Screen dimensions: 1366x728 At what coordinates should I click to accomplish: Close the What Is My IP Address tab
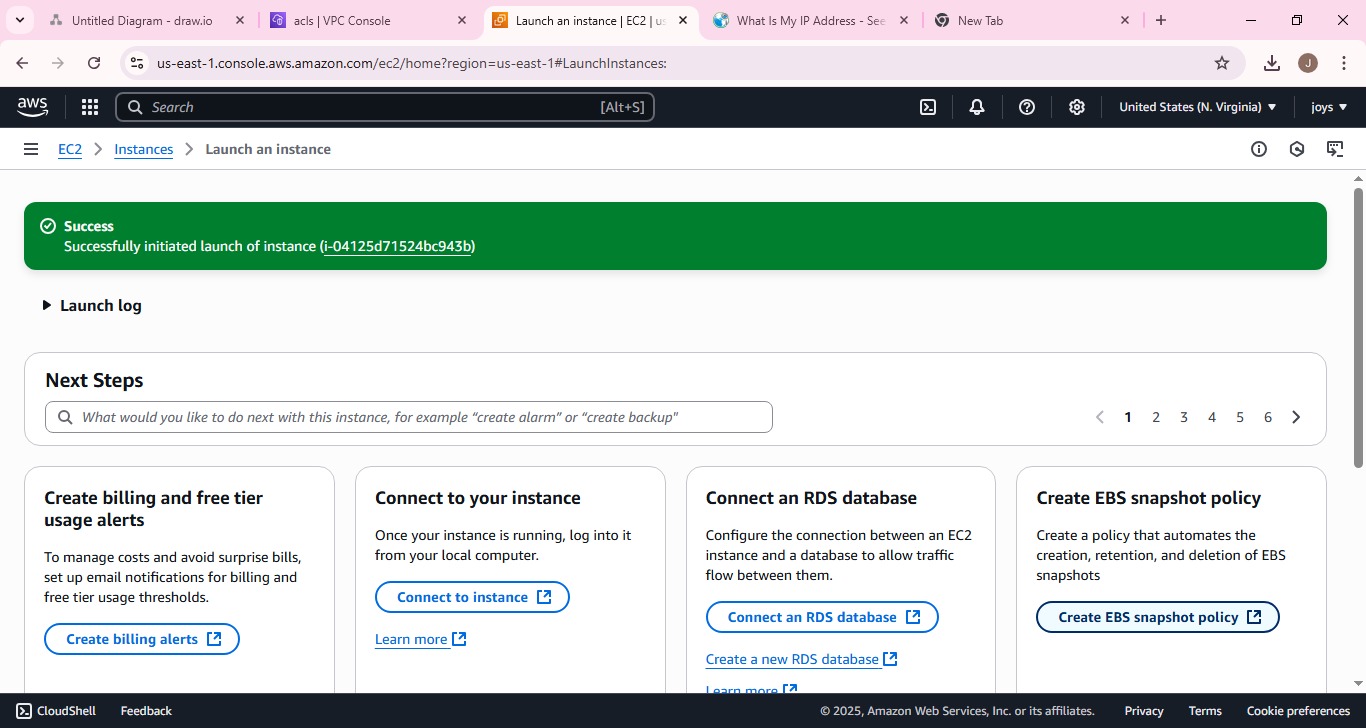904,20
